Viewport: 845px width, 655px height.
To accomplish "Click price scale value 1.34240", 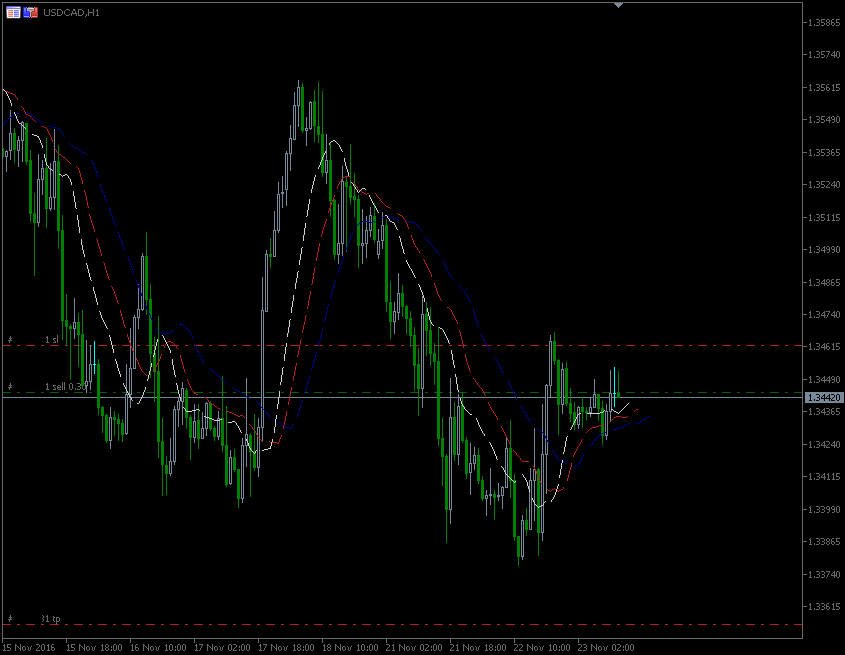I will point(824,445).
